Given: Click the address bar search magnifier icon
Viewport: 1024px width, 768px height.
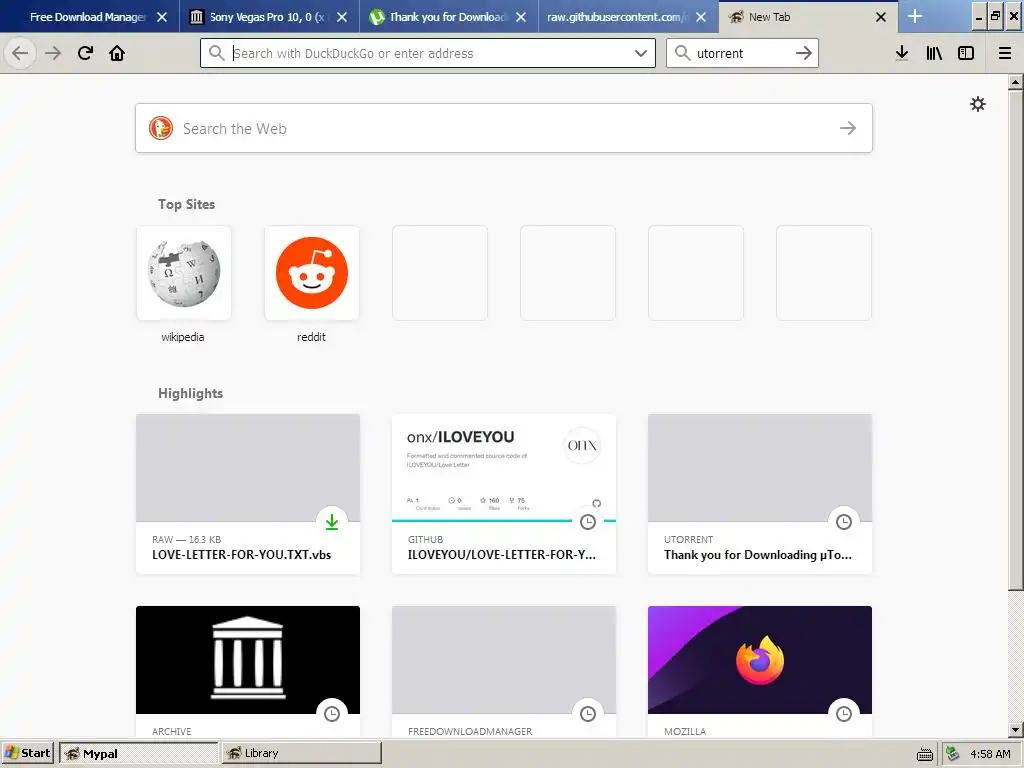Looking at the screenshot, I should click(217, 53).
